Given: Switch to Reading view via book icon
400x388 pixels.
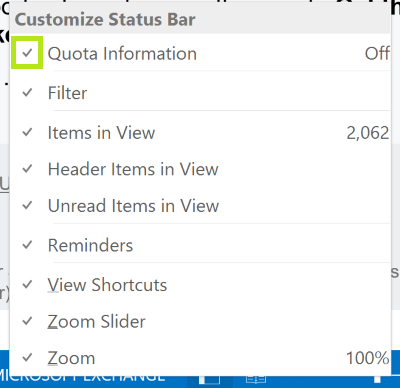Looking at the screenshot, I should (255, 380).
